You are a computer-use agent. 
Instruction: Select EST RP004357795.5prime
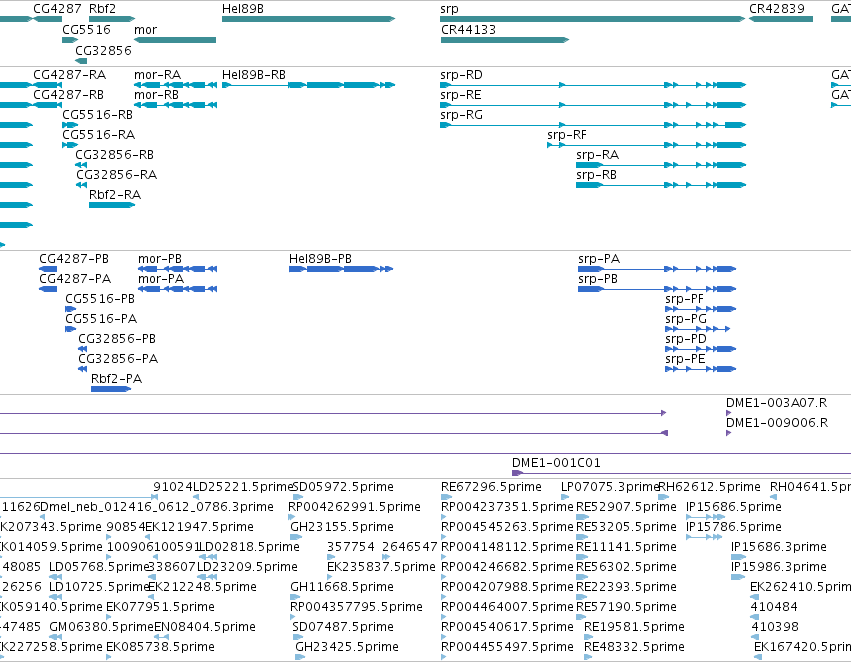pyautogui.click(x=356, y=607)
